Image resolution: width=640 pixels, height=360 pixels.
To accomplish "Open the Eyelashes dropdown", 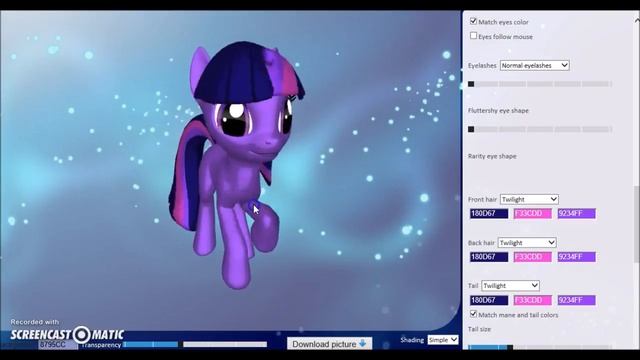I will (534, 65).
